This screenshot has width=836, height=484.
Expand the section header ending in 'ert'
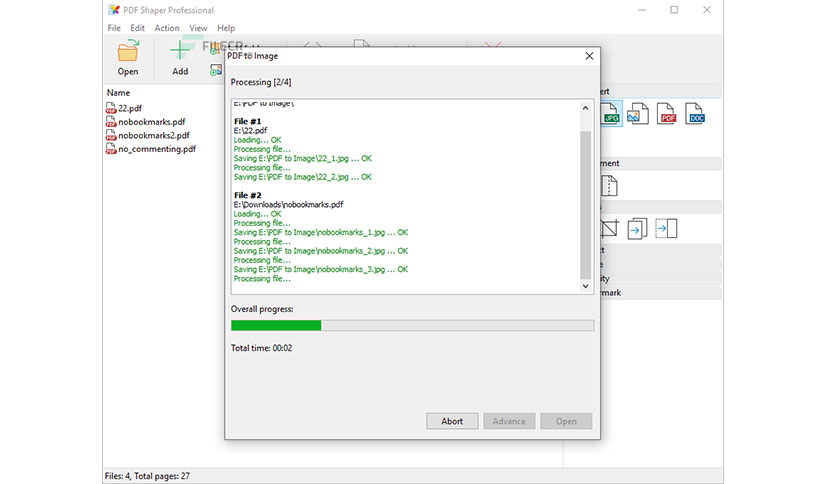(x=661, y=92)
